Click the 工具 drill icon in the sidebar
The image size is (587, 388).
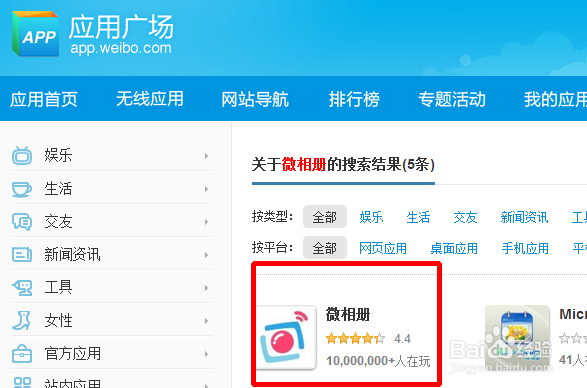click(x=22, y=288)
